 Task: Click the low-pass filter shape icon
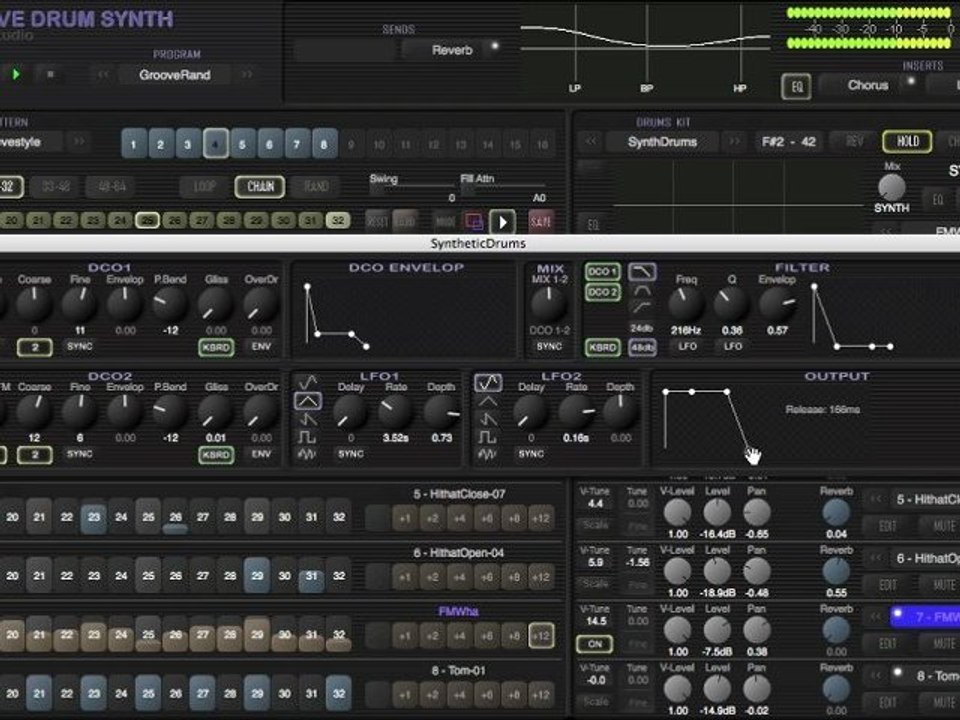click(x=641, y=272)
